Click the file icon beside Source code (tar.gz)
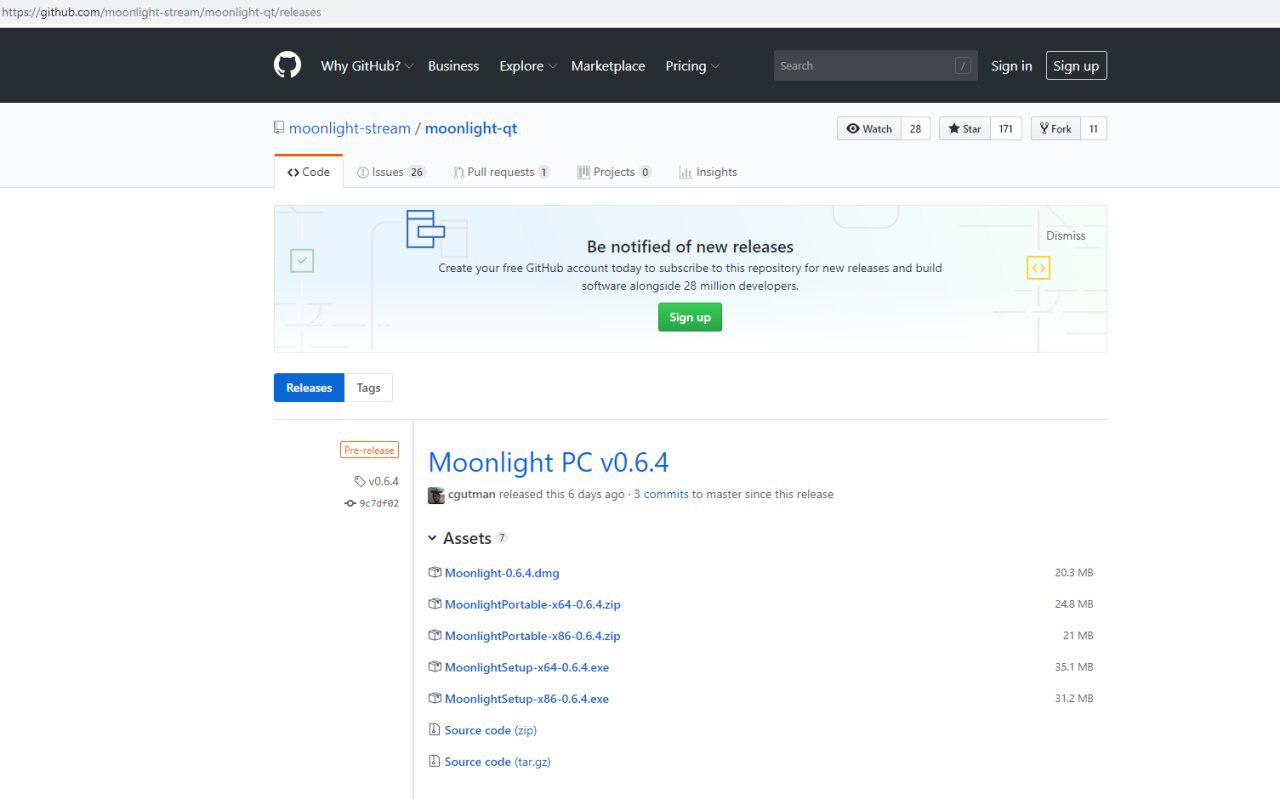The width and height of the screenshot is (1280, 799). pos(434,761)
